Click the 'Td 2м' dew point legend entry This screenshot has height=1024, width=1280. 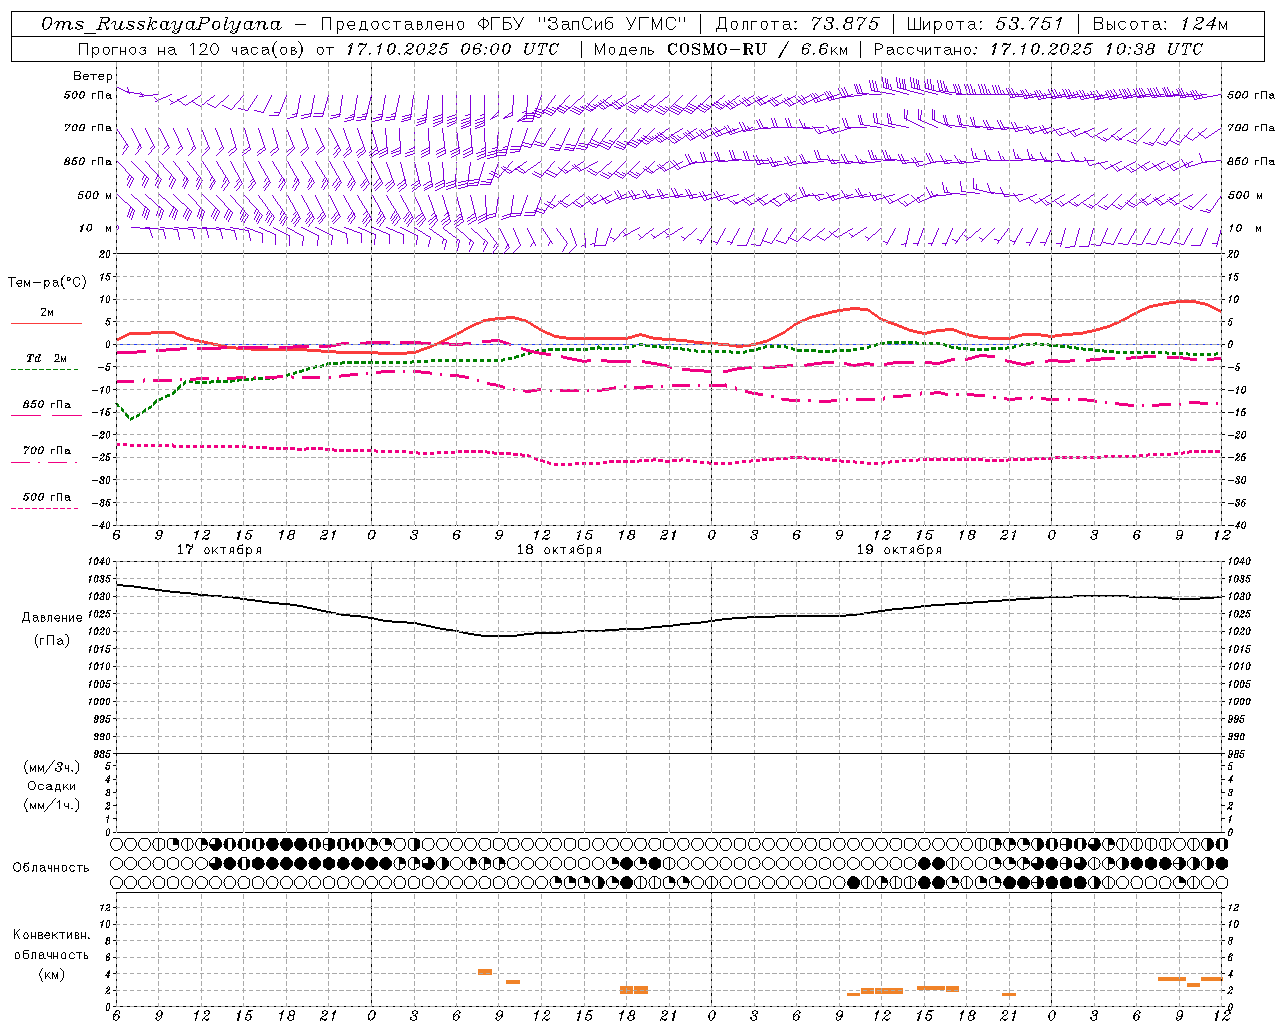pos(47,357)
